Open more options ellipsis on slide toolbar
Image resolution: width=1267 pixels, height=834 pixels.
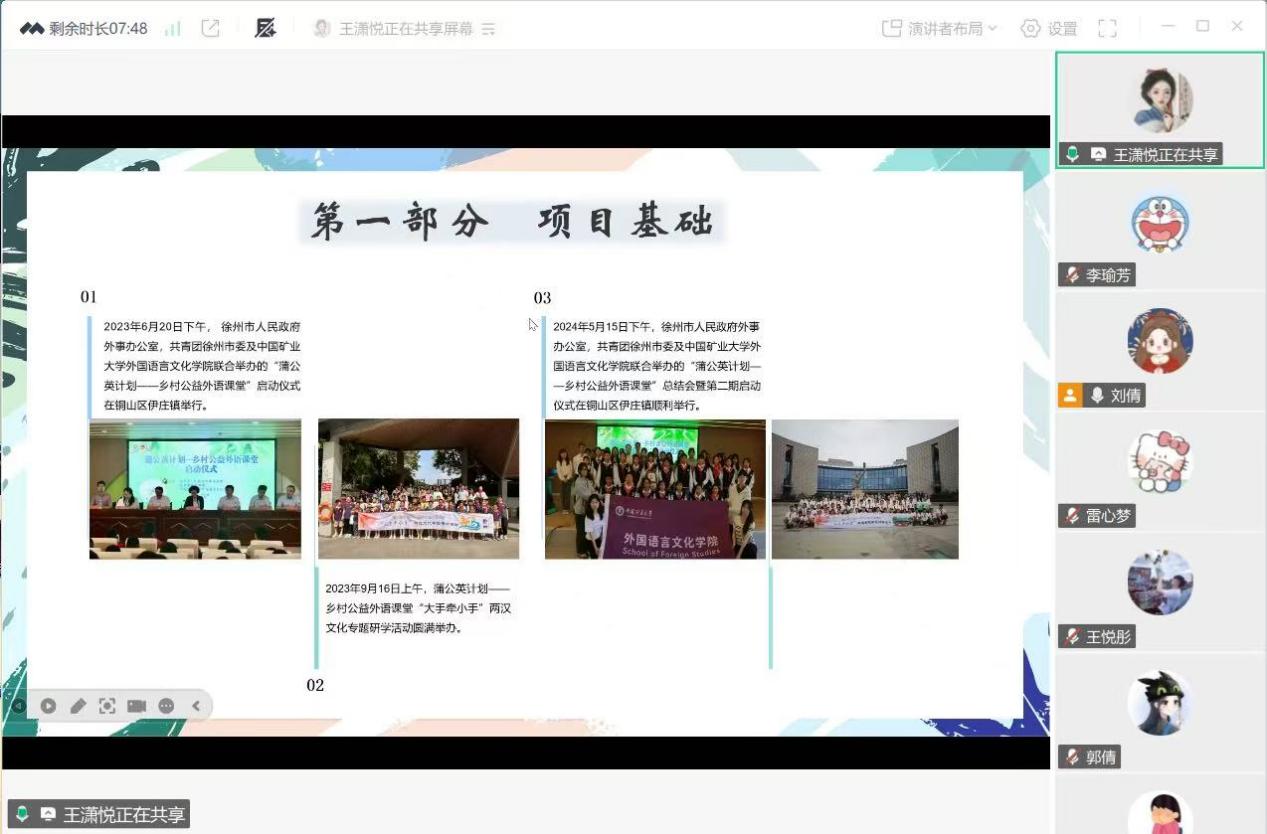click(166, 706)
